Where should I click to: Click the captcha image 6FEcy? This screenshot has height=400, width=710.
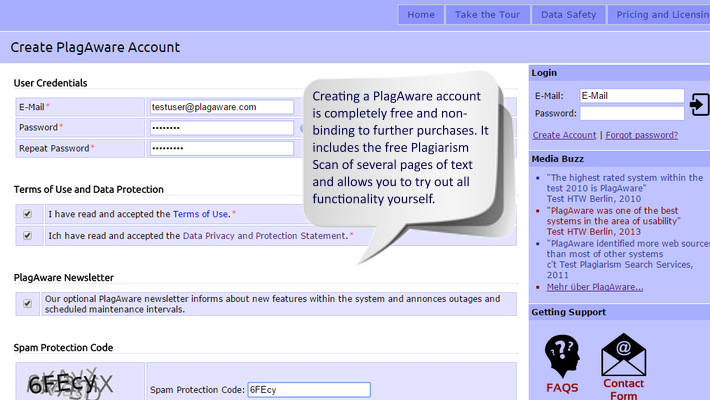(x=69, y=384)
